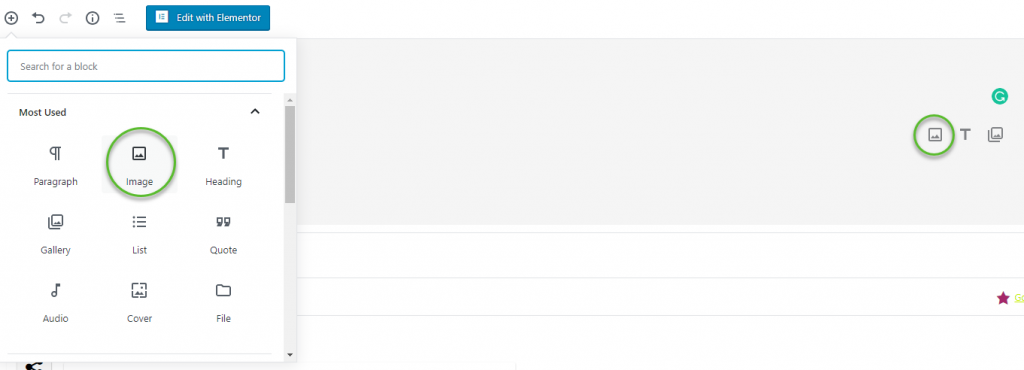Focus the Search for a block field
Image resolution: width=1024 pixels, height=370 pixels.
146,66
